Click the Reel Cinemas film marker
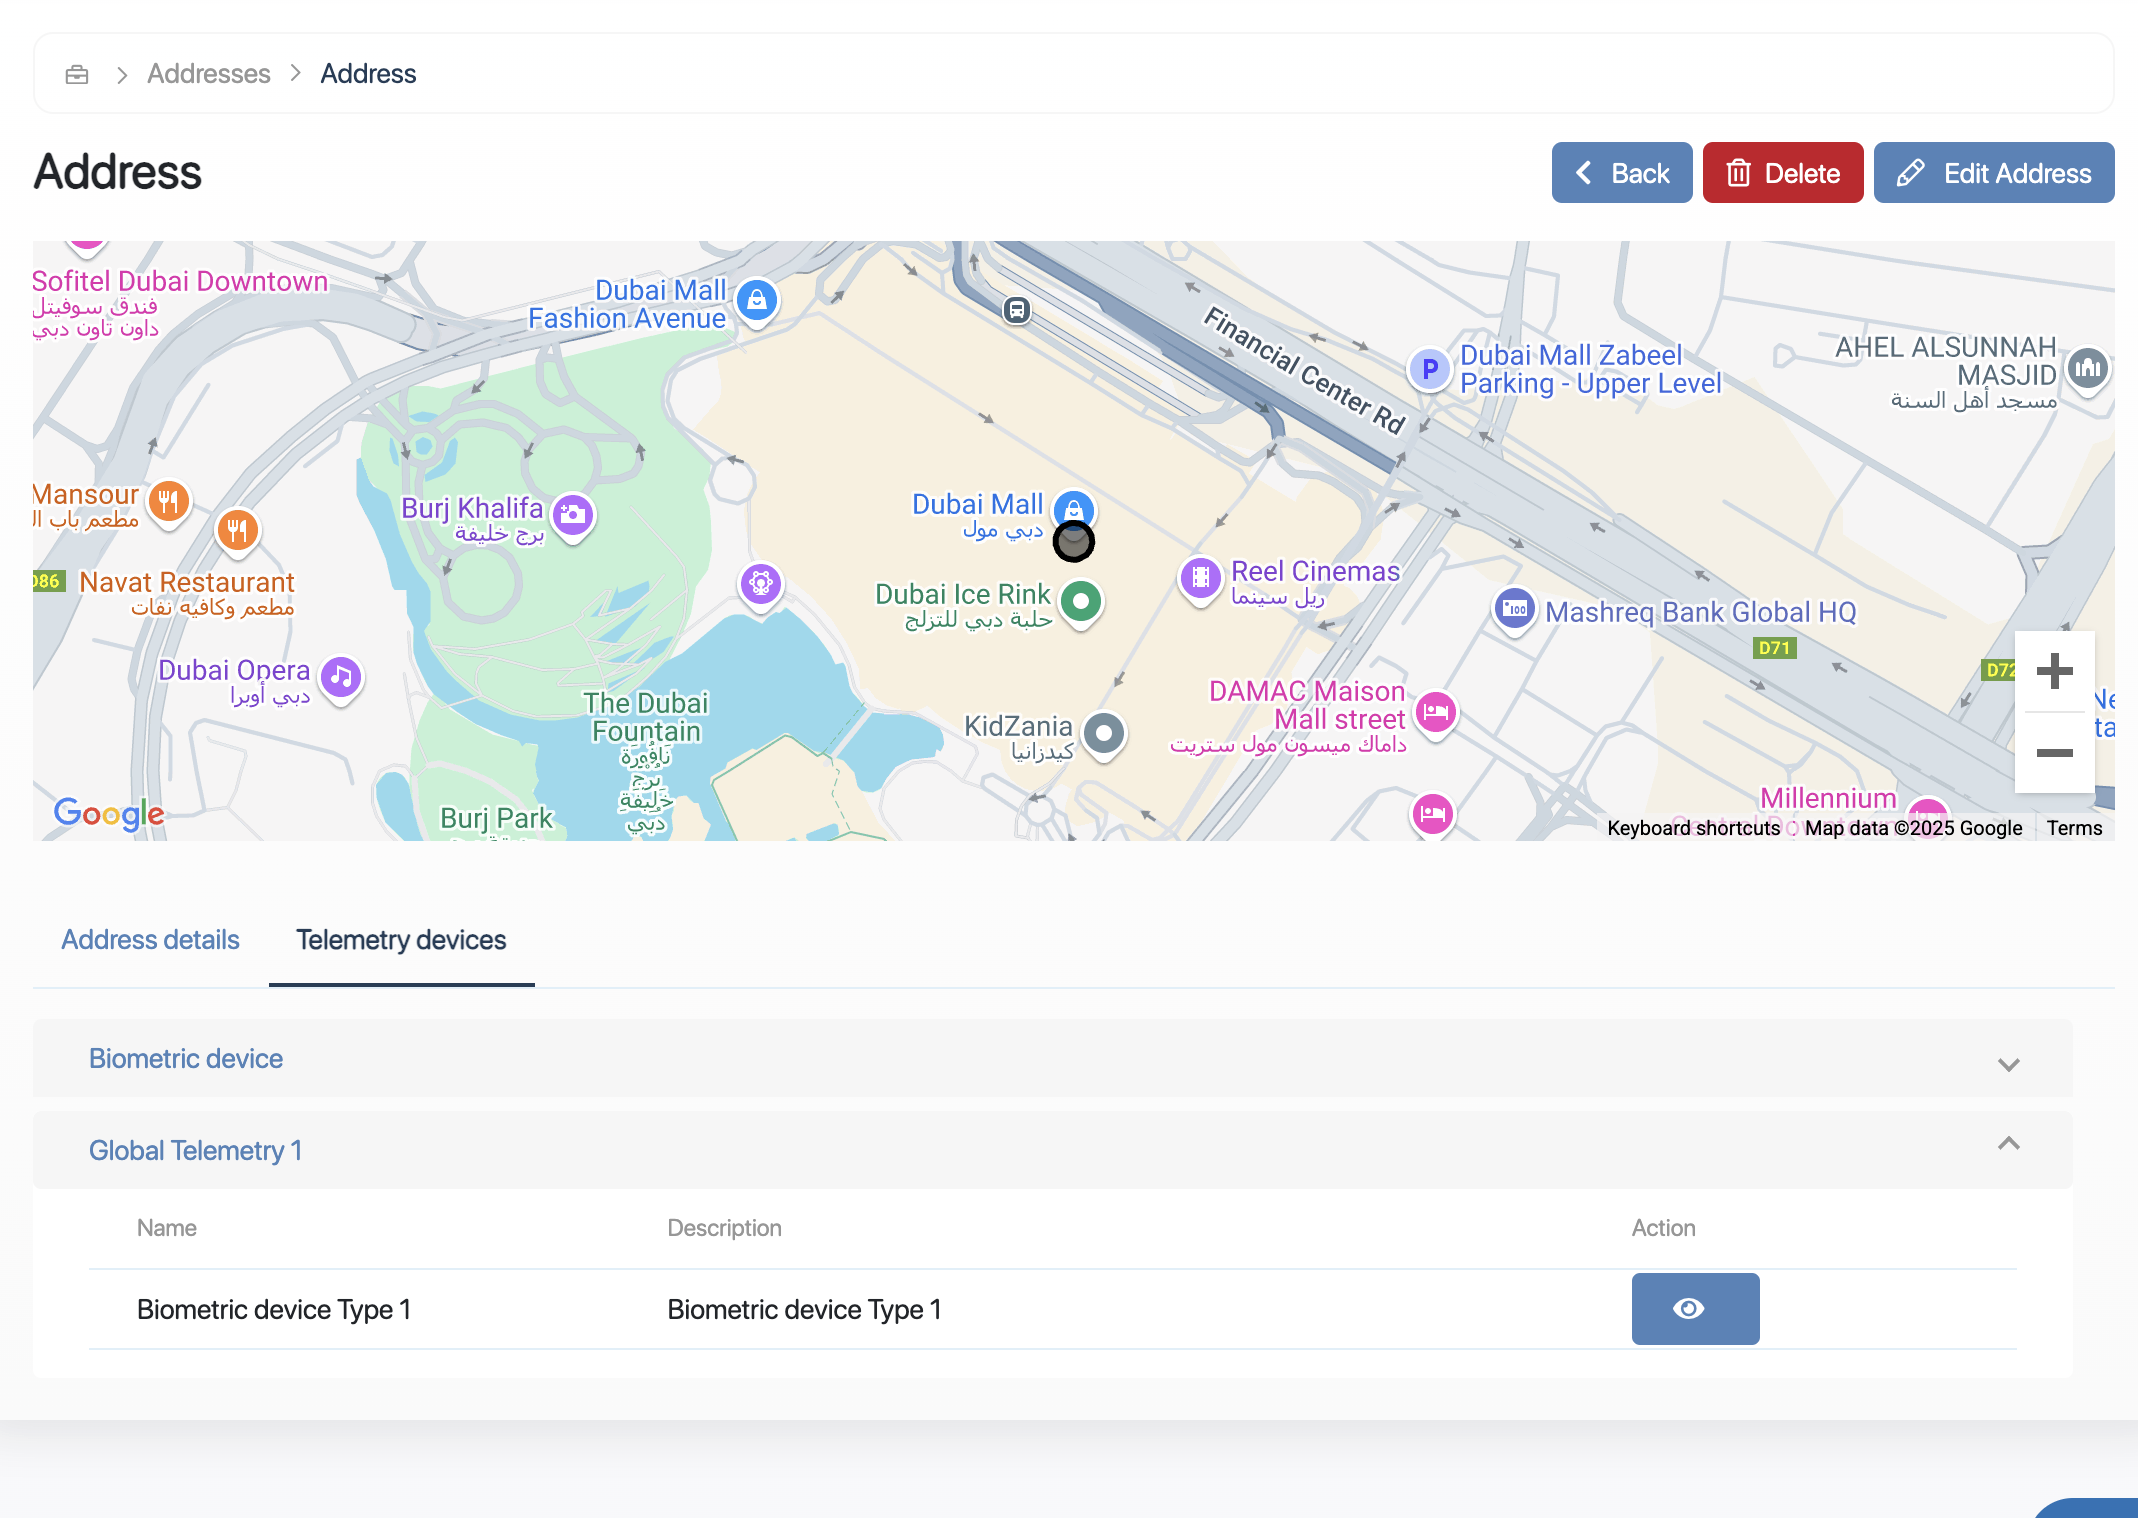The height and width of the screenshot is (1518, 2138). point(1201,577)
